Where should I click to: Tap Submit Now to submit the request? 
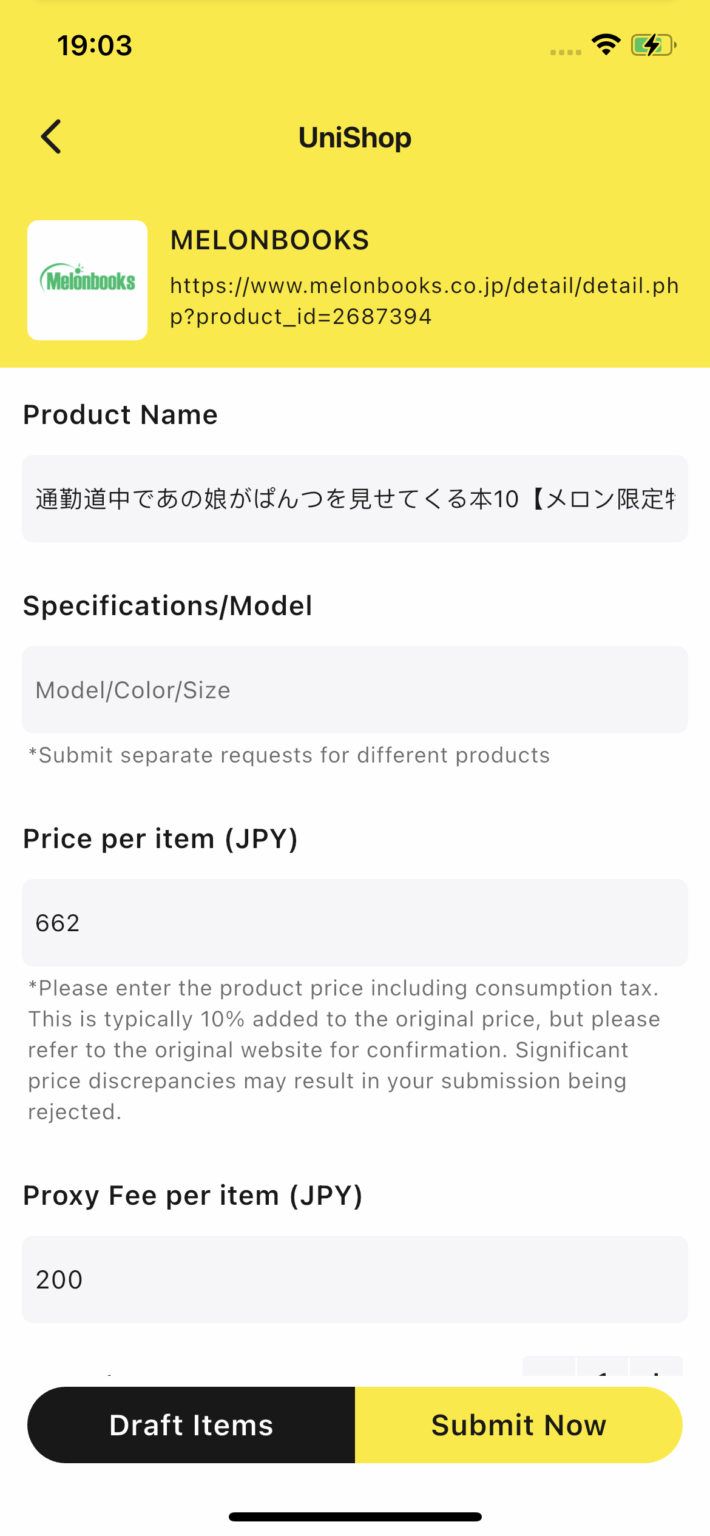click(518, 1424)
